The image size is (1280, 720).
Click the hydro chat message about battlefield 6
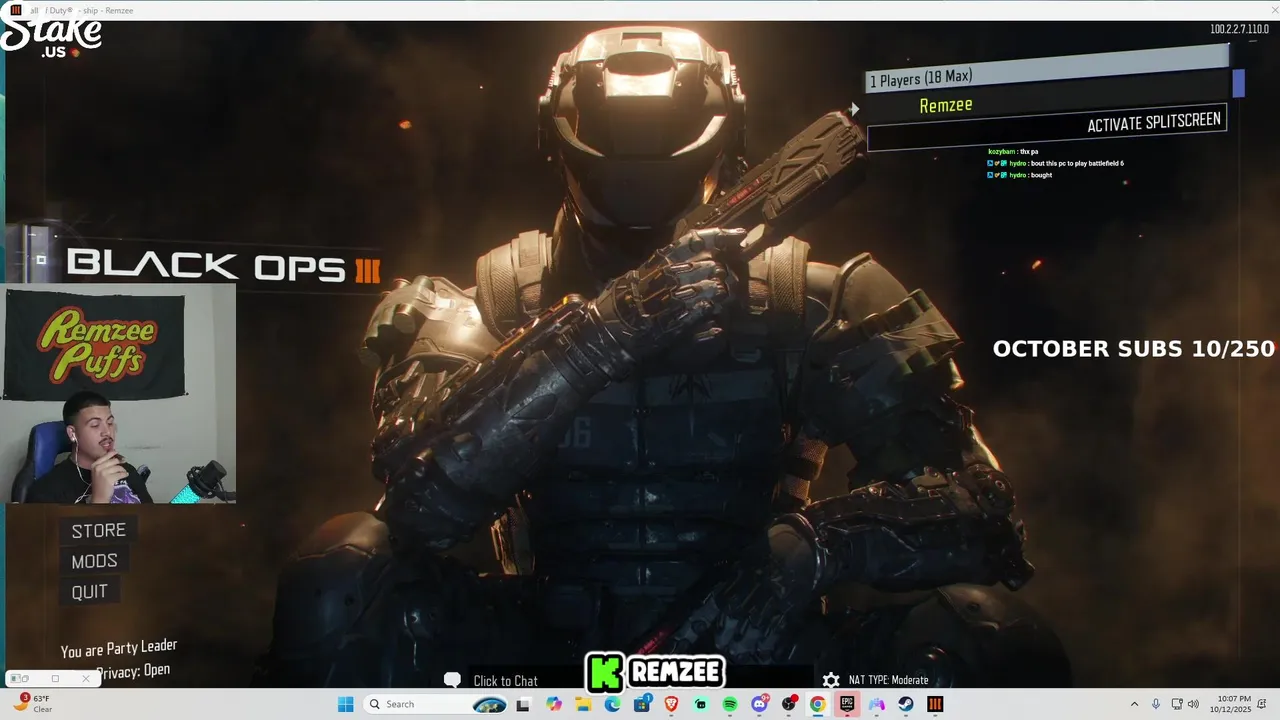pos(1055,163)
